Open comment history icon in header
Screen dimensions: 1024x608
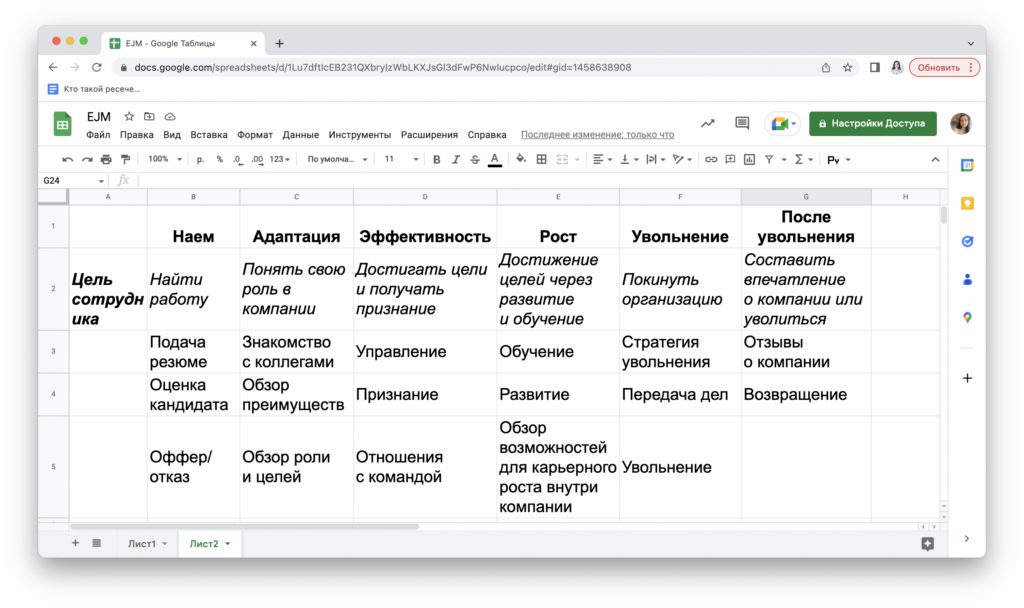(742, 123)
